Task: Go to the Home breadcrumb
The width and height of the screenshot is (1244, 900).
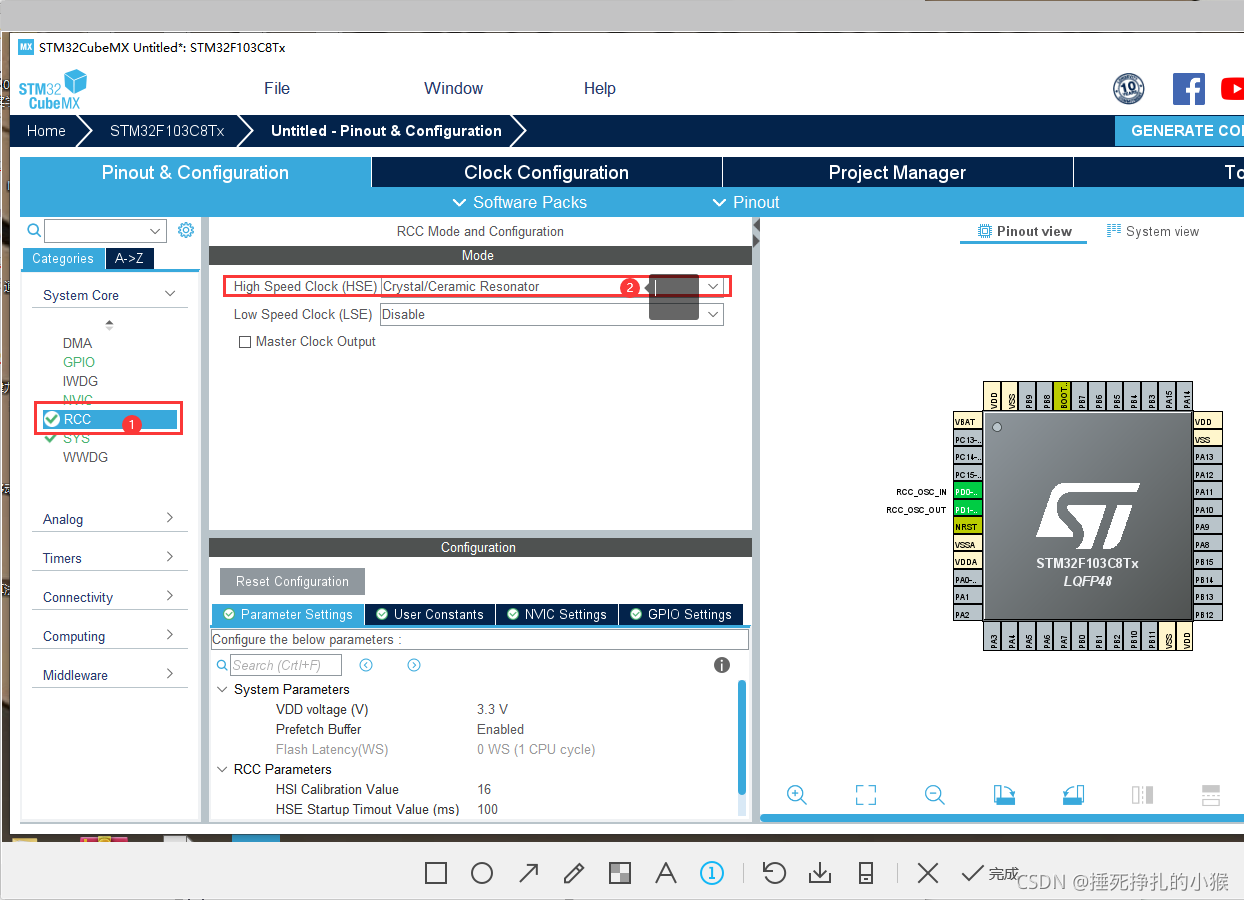Action: (x=46, y=131)
